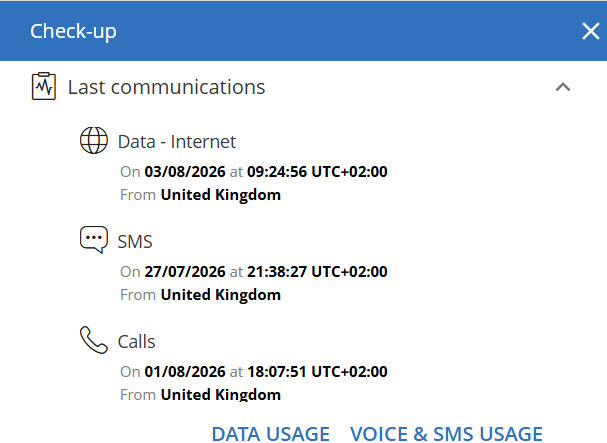Collapse the Last communications section
This screenshot has width=607, height=443.
pos(563,87)
